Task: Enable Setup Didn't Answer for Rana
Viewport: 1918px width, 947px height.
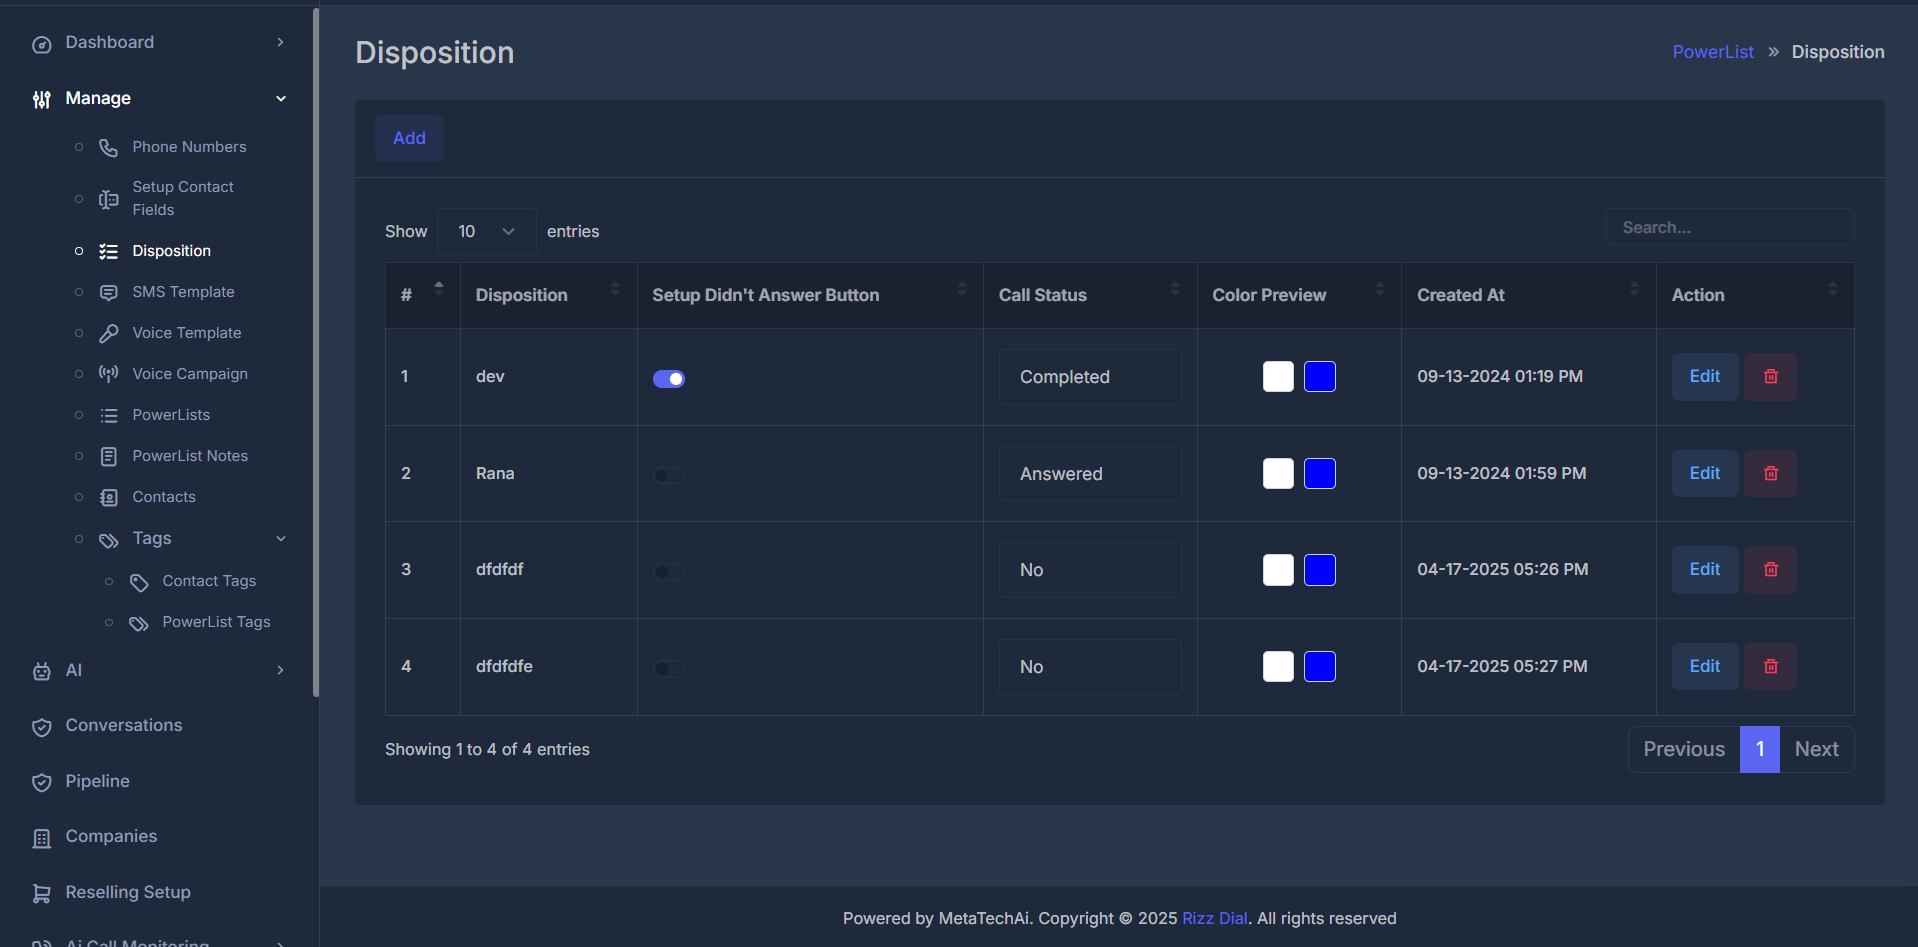Action: 669,474
